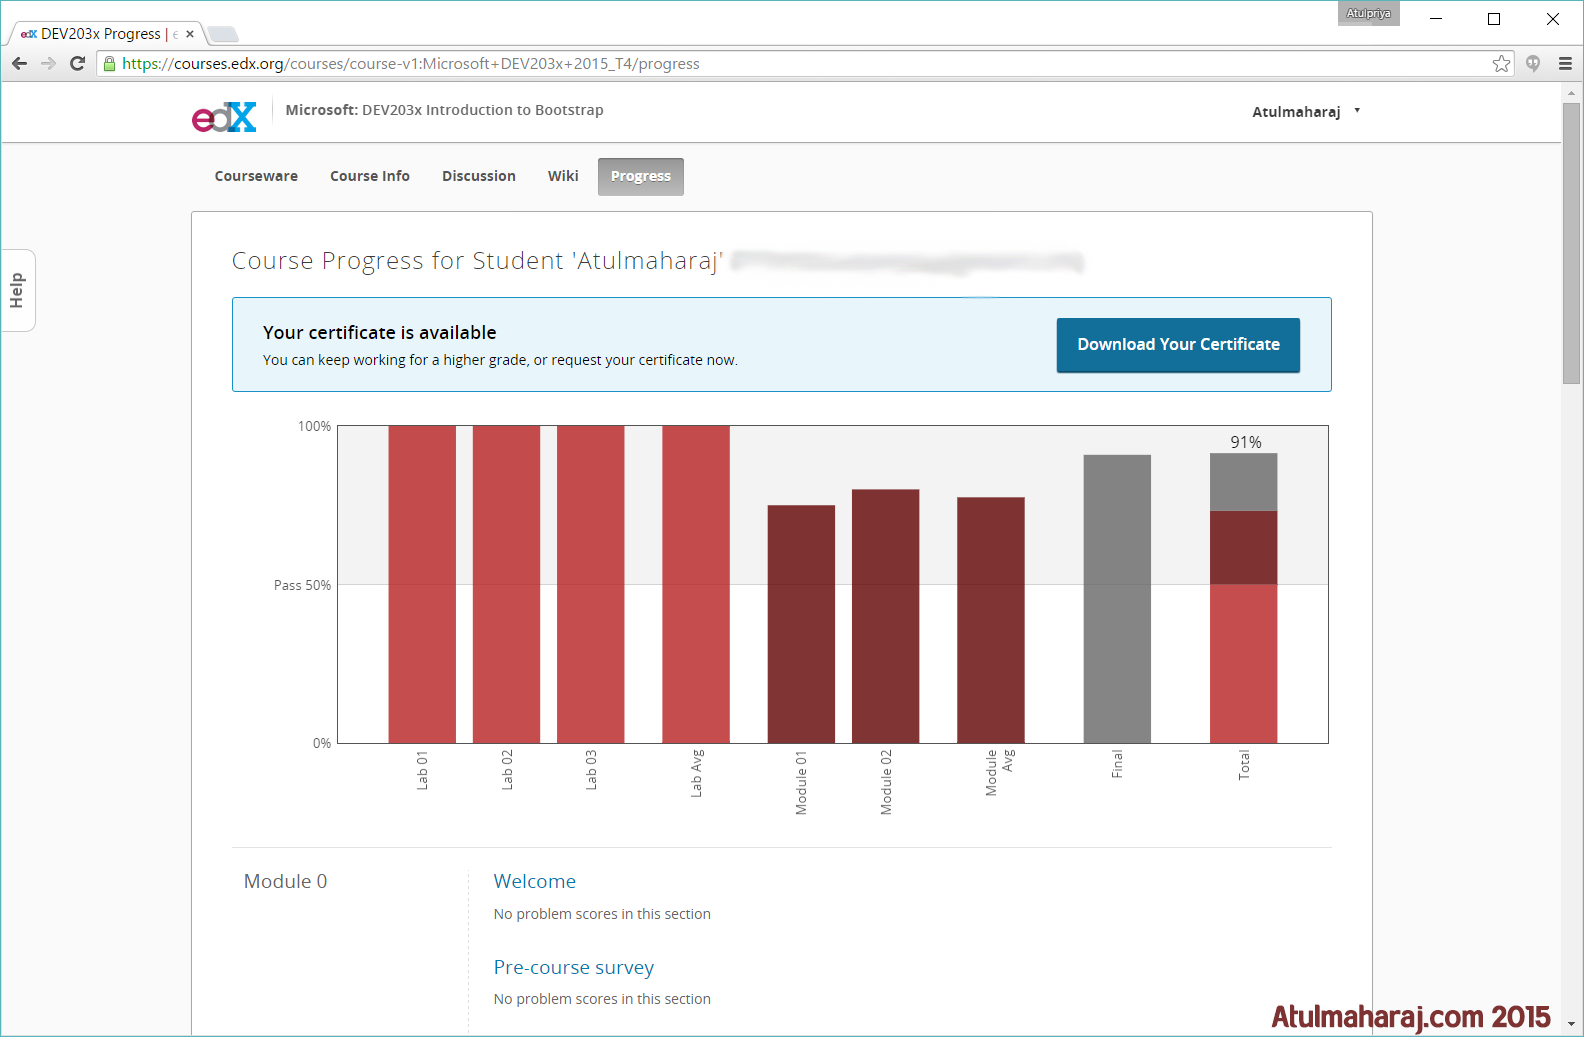This screenshot has height=1037, width=1584.
Task: Open the Atulmaharaj account dropdown
Action: [1306, 111]
